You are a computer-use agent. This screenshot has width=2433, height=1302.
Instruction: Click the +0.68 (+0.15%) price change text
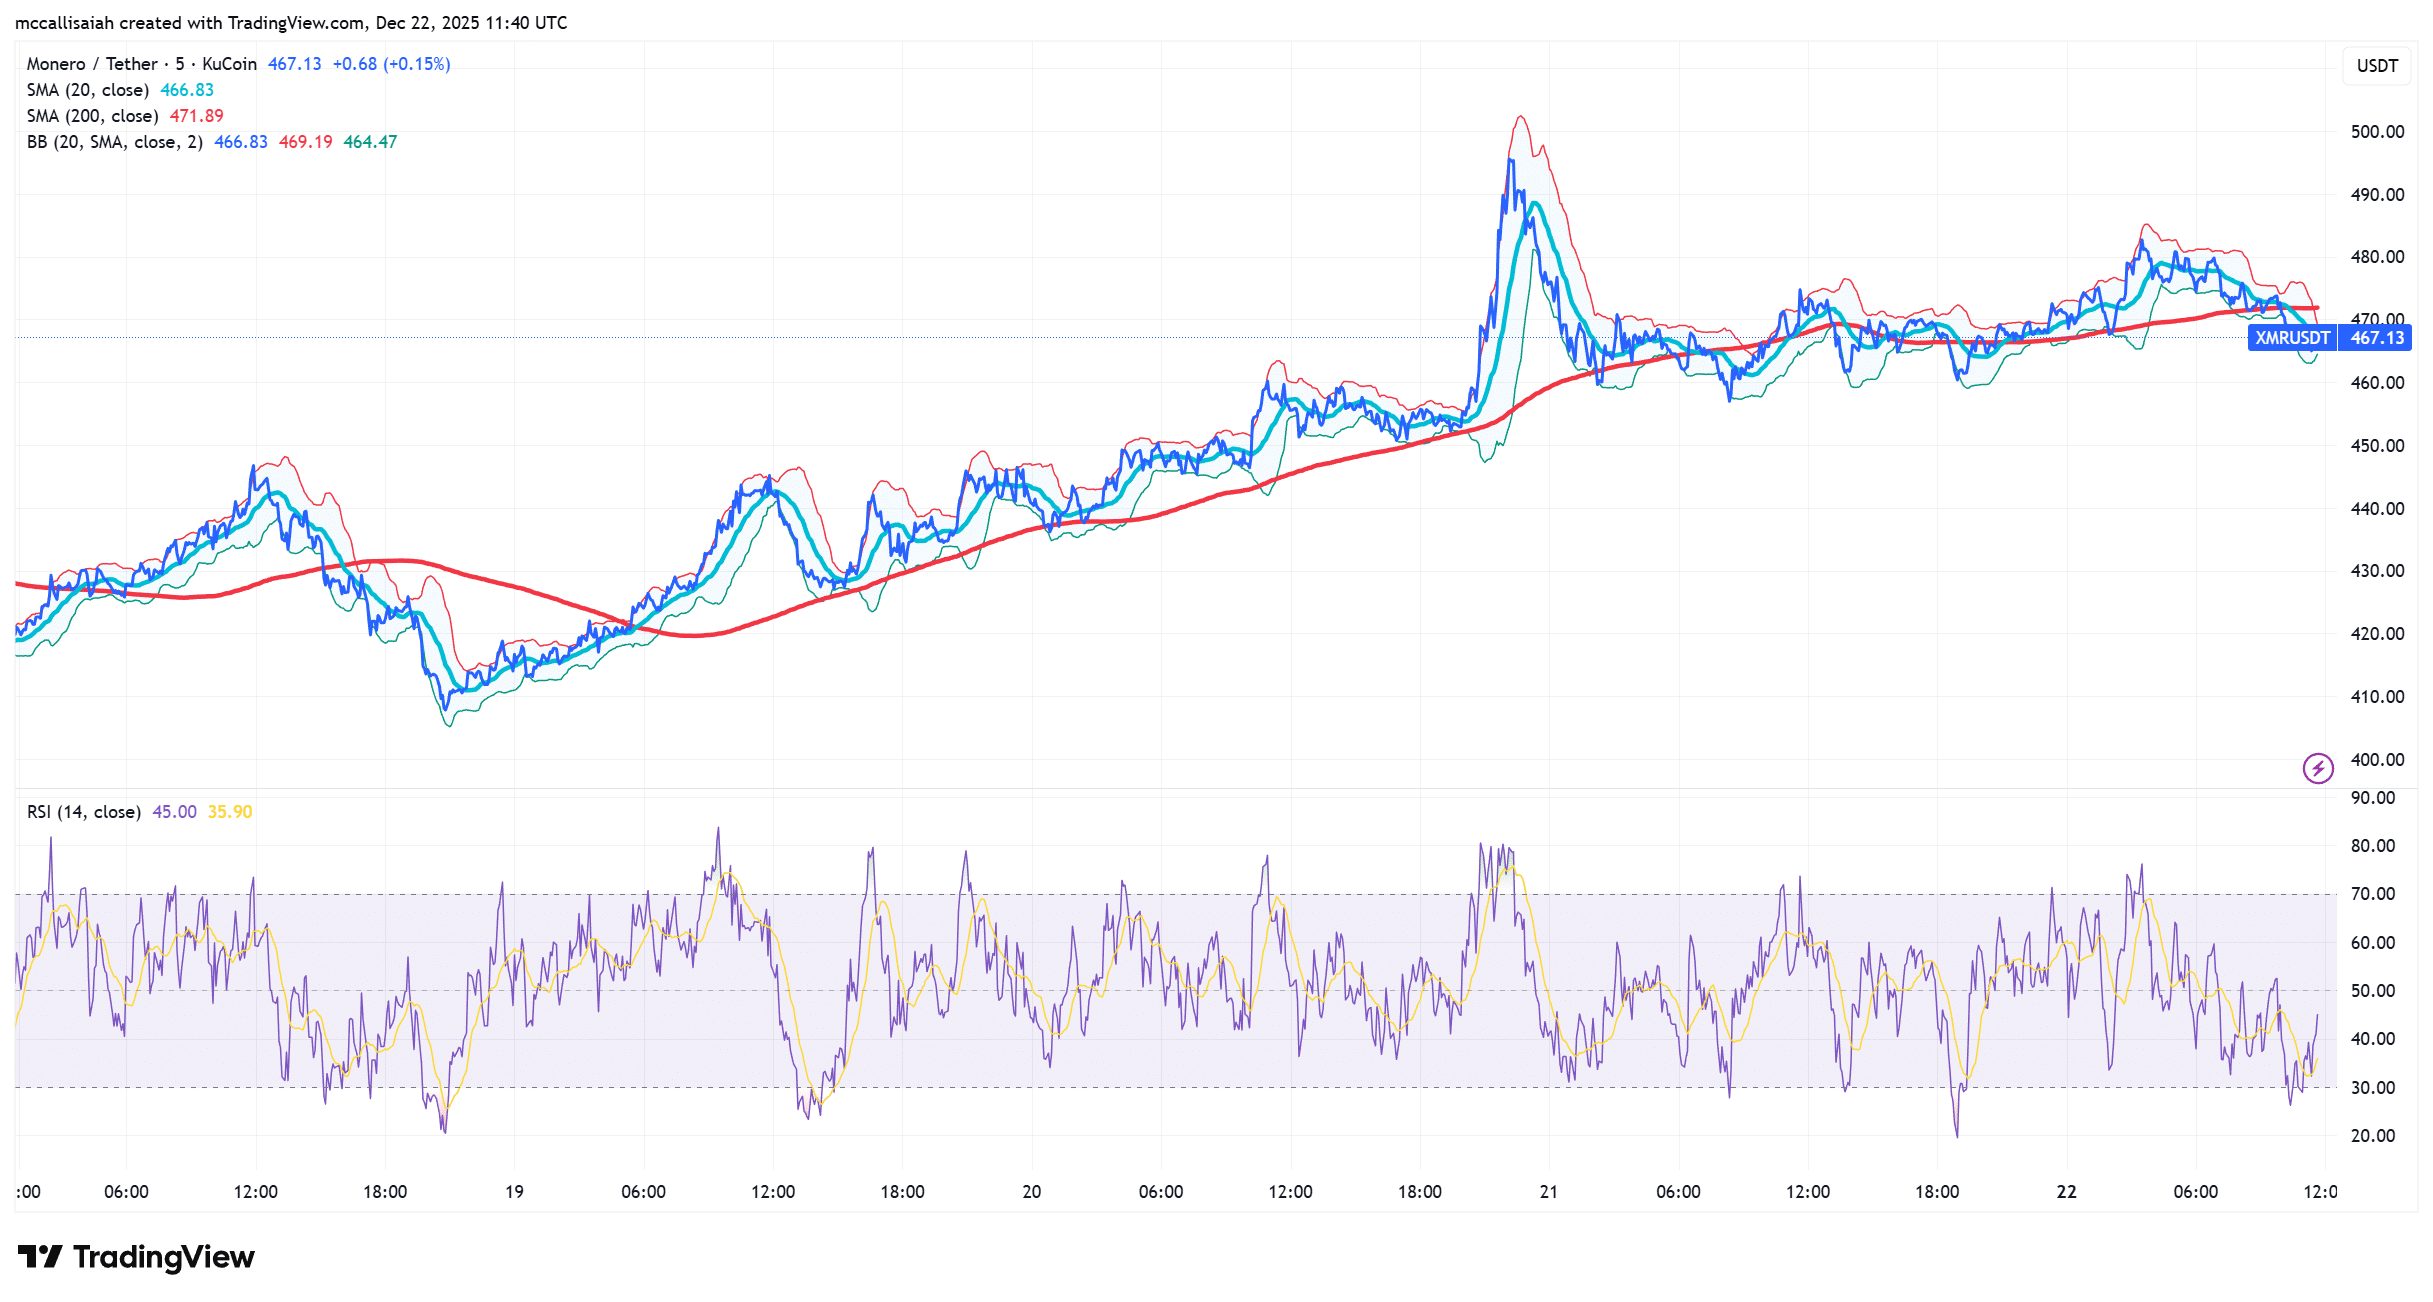pos(391,64)
